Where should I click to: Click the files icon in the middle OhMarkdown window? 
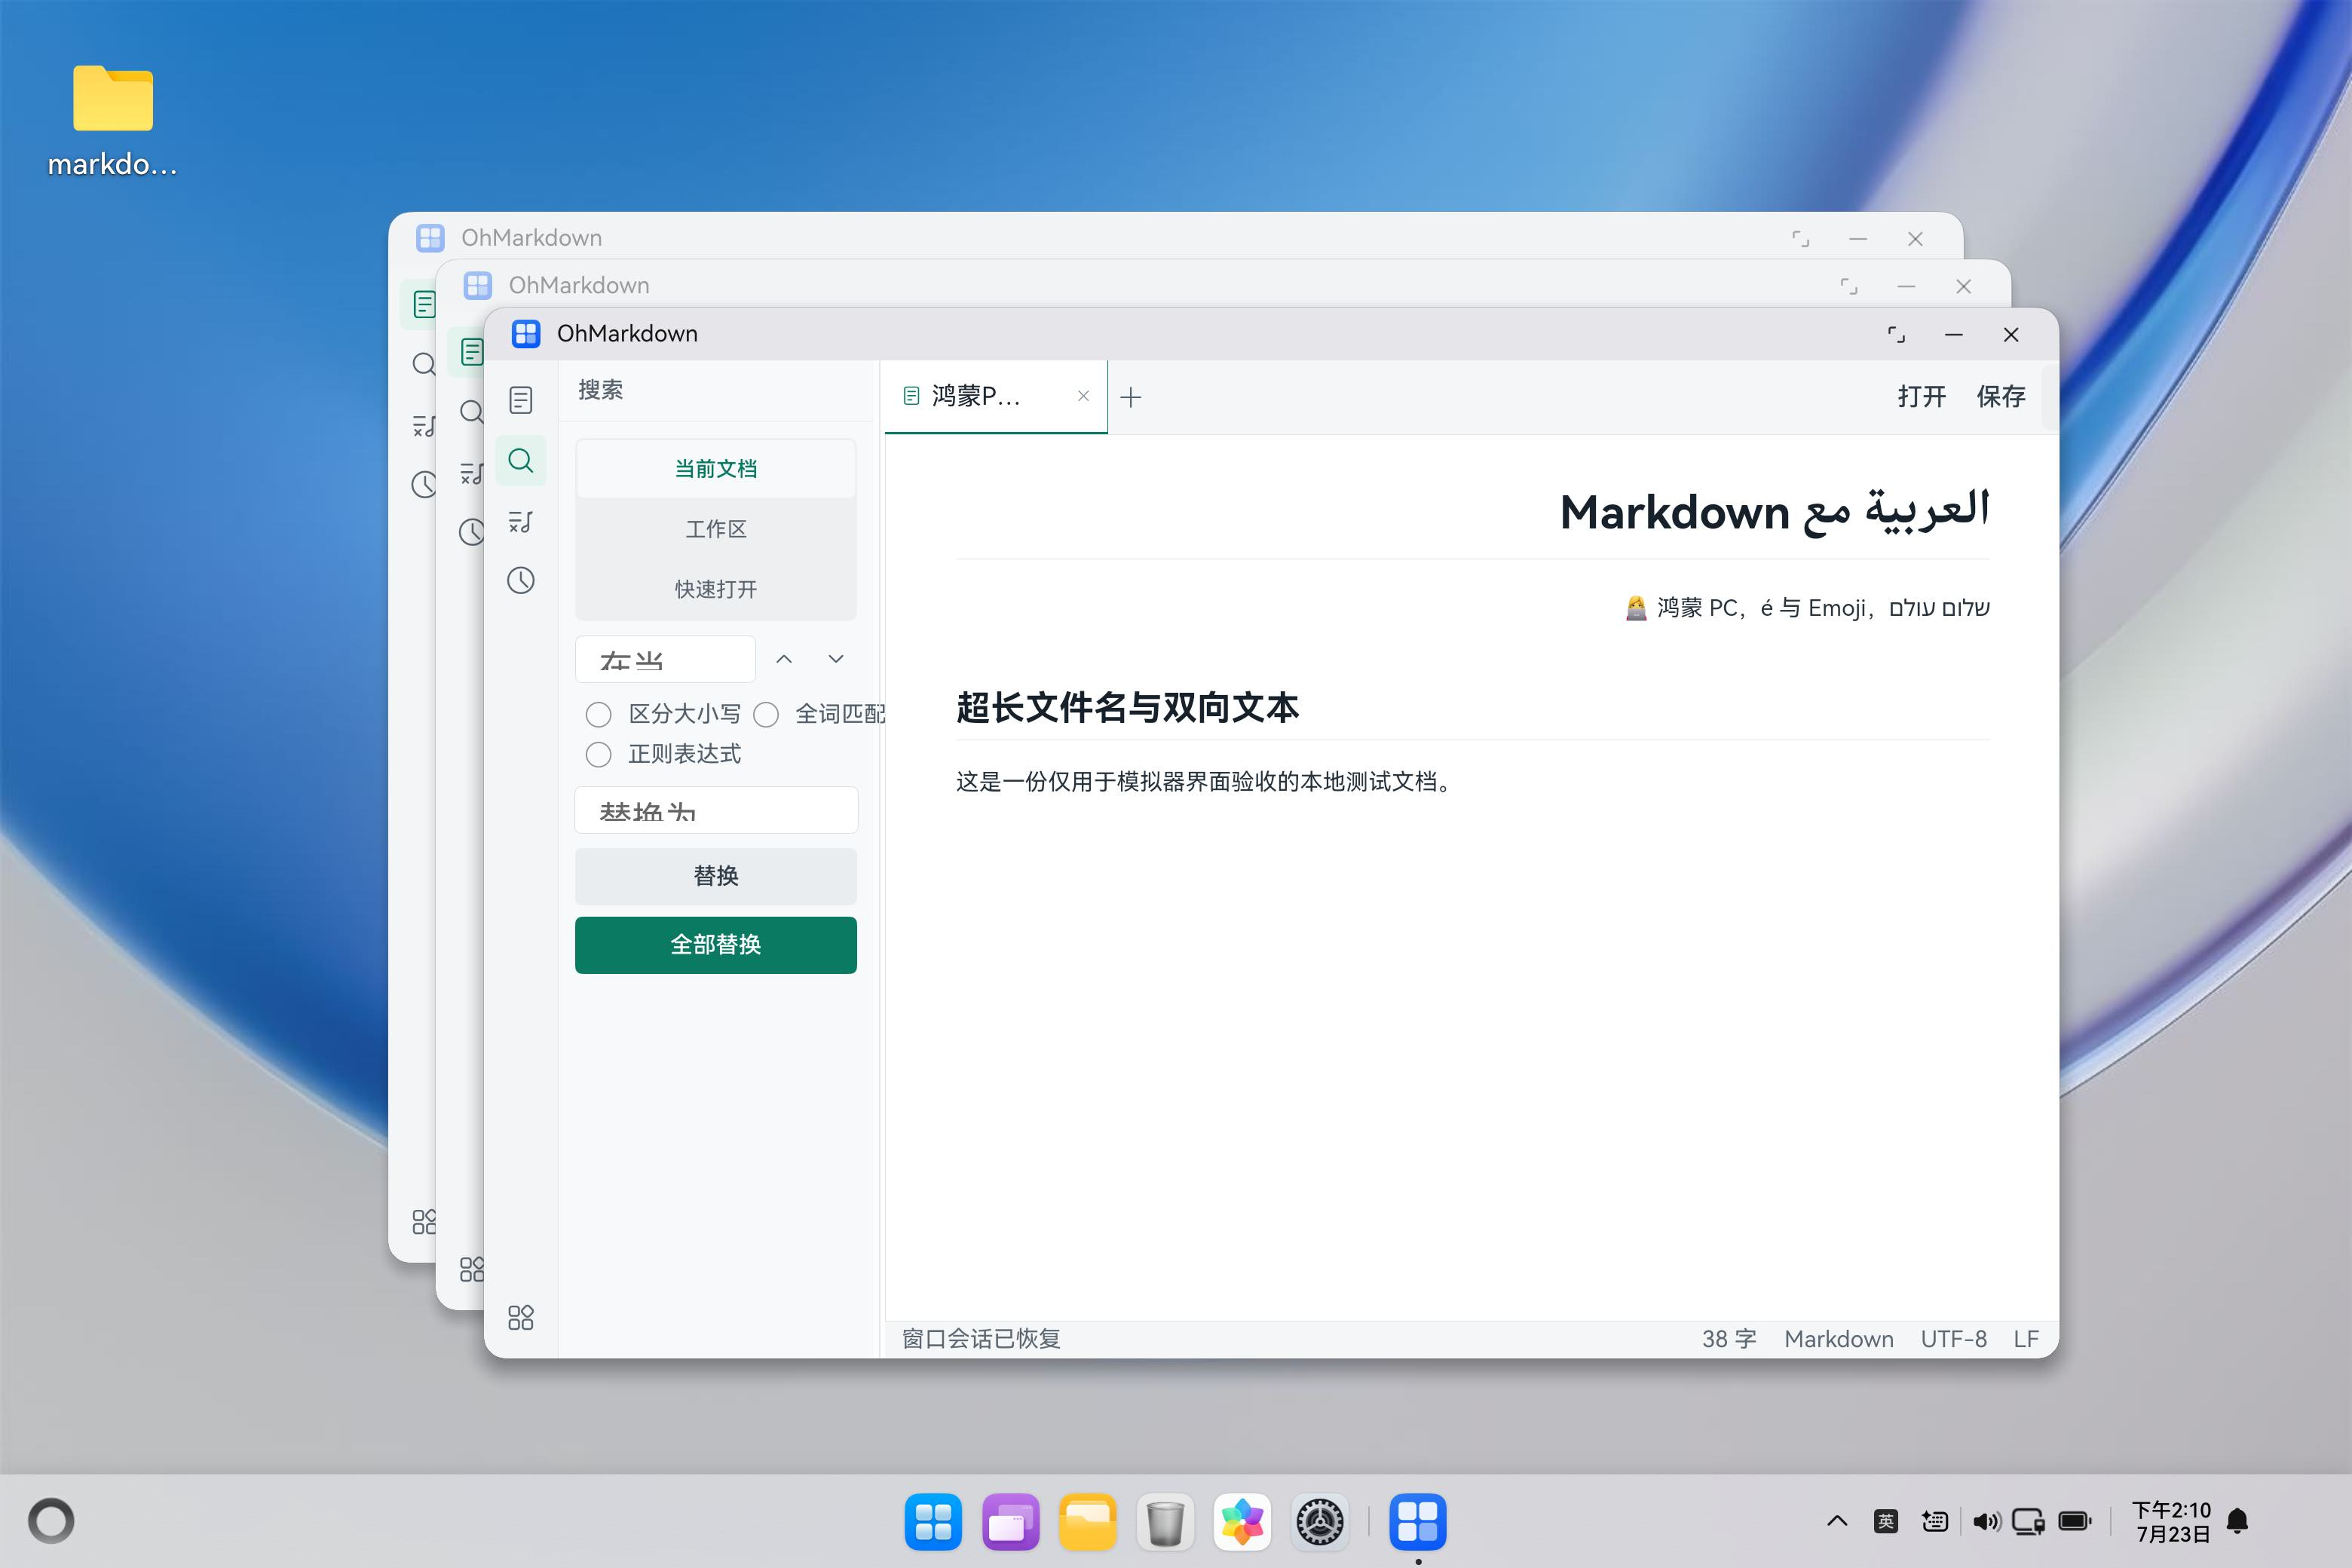click(472, 352)
